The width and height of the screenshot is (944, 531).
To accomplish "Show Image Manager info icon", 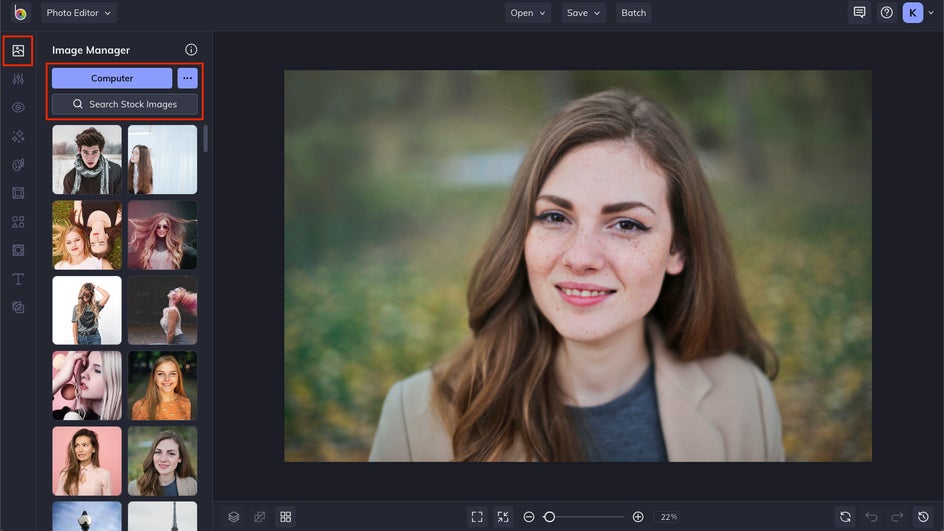I will [191, 49].
